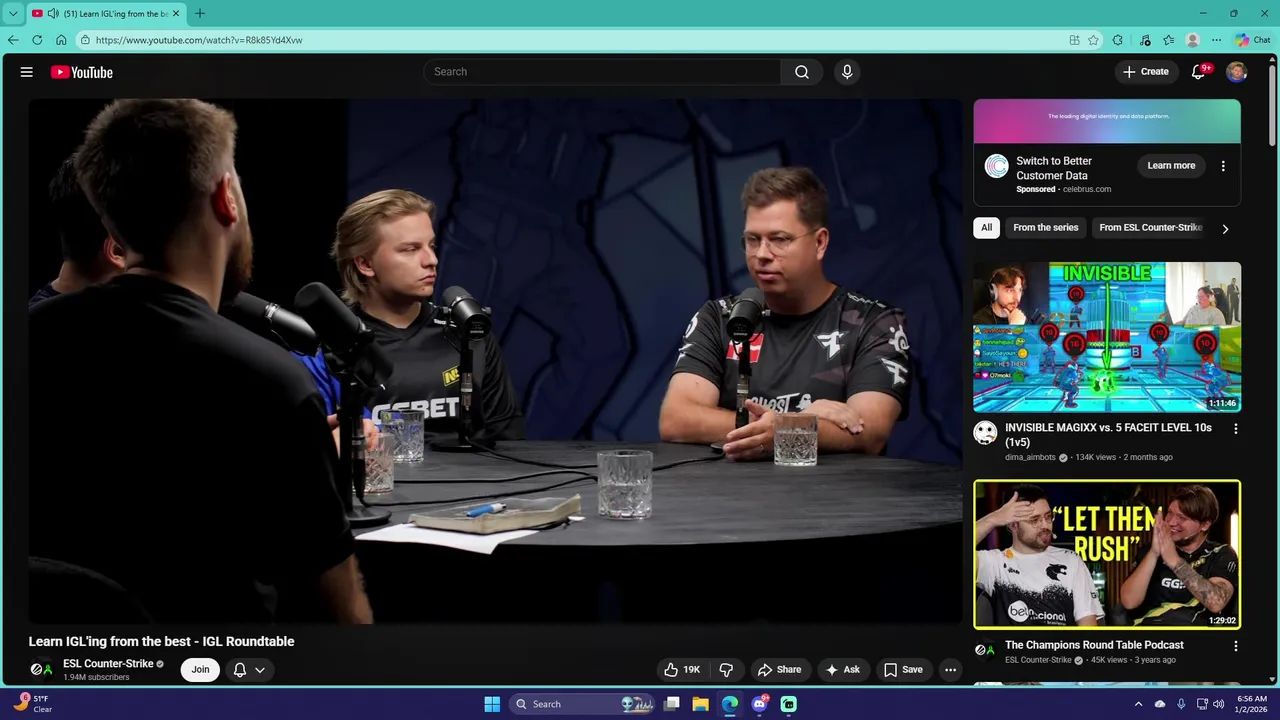Open the tab actions dropdown arrow
1280x720 pixels.
tap(13, 13)
